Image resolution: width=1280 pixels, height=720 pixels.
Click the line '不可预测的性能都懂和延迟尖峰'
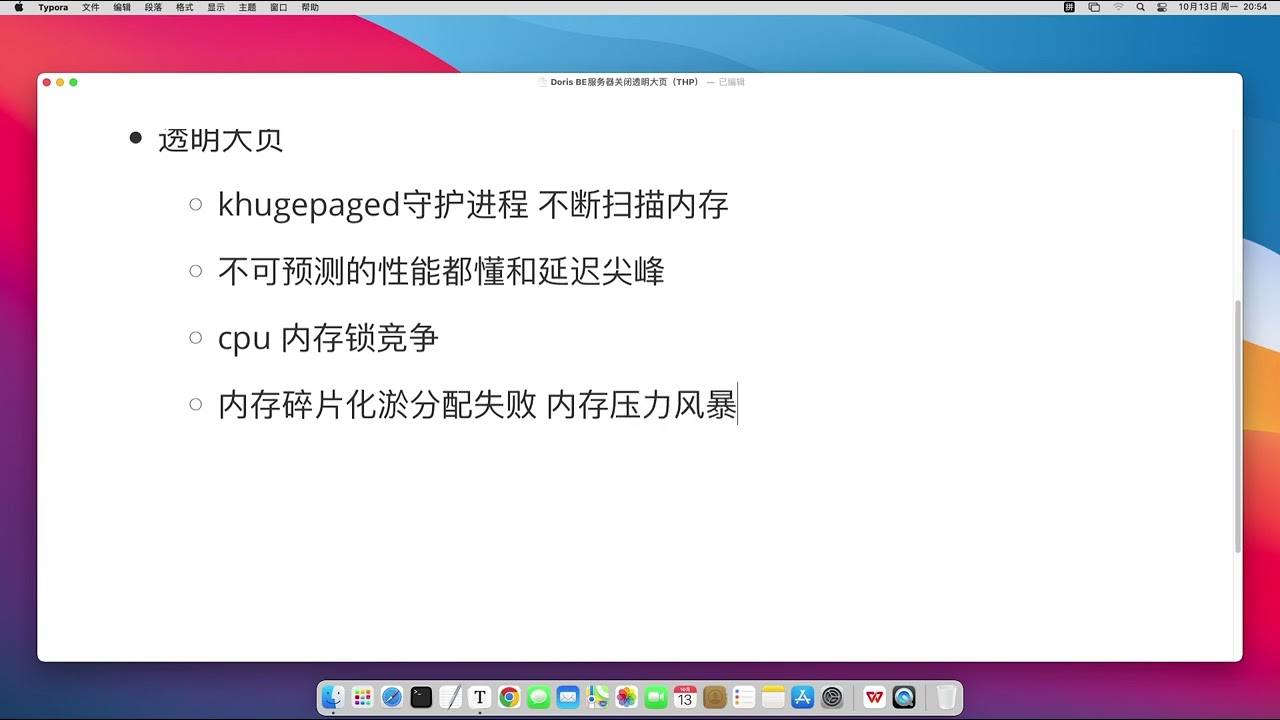point(441,272)
